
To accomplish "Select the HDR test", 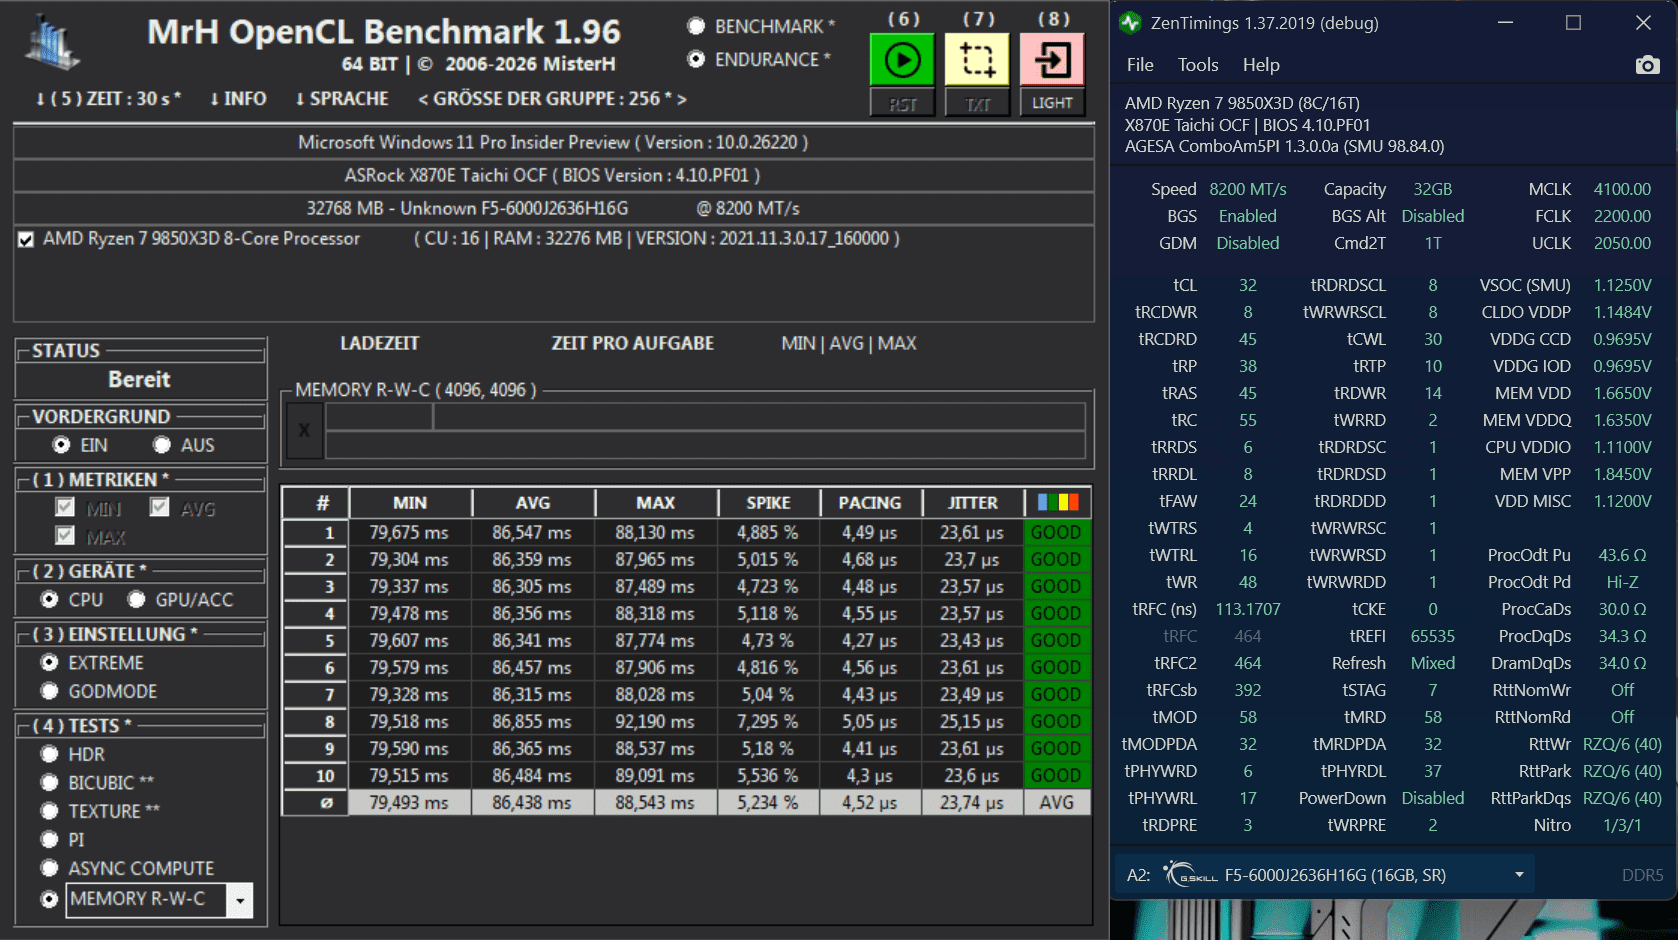I will tap(49, 754).
